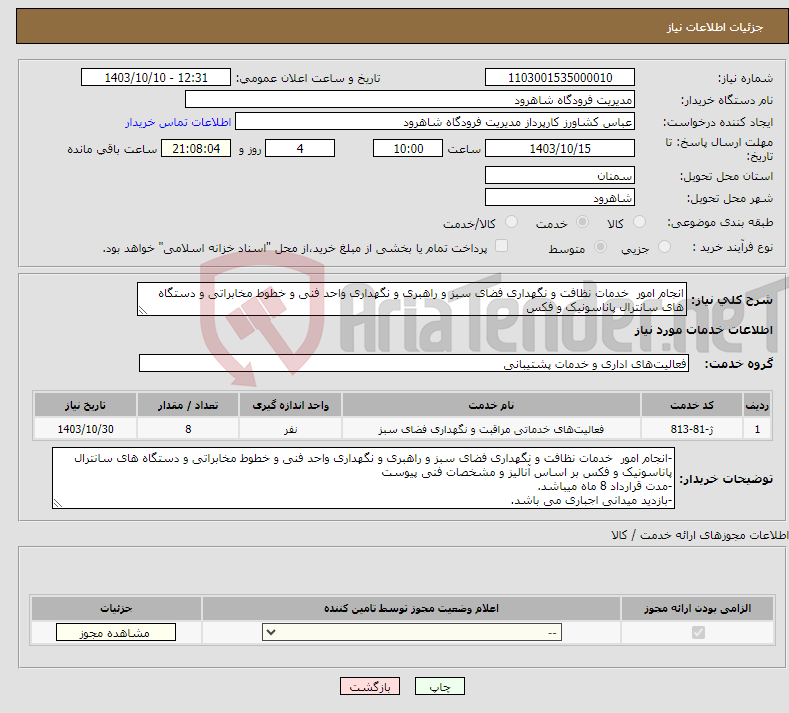Click the resize handle of buyer notes box

coord(57,503)
